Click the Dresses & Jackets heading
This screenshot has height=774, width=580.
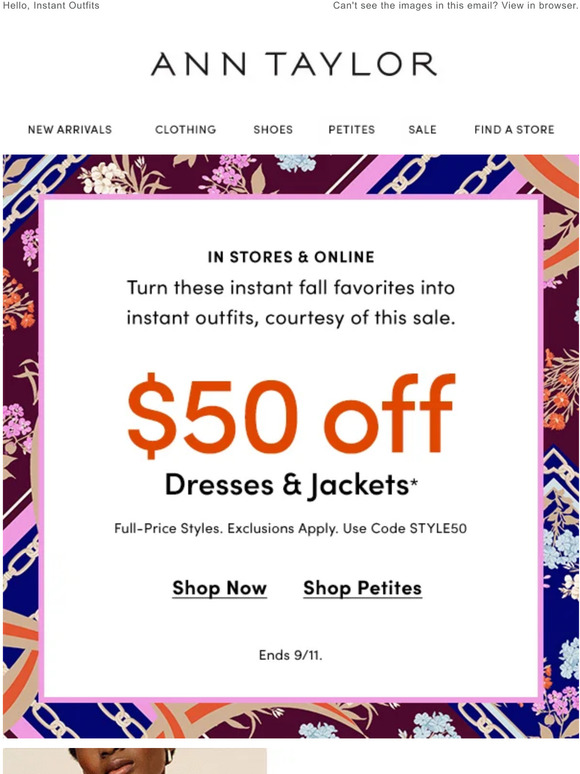coord(291,485)
